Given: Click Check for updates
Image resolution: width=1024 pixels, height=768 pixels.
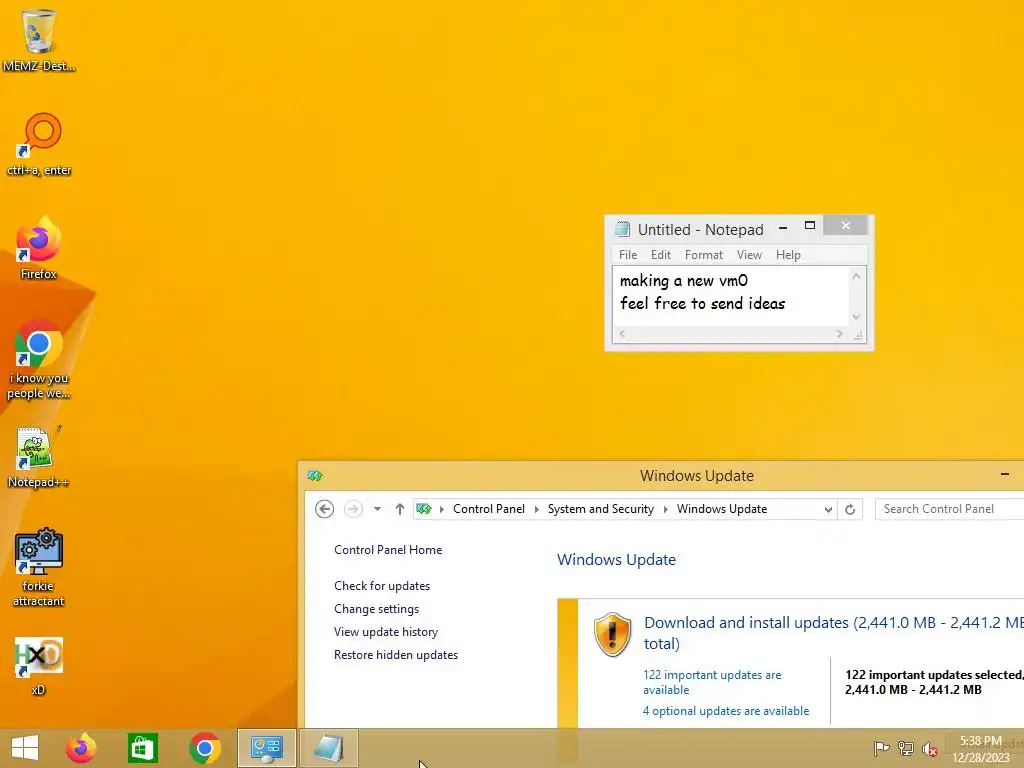Looking at the screenshot, I should (x=382, y=586).
